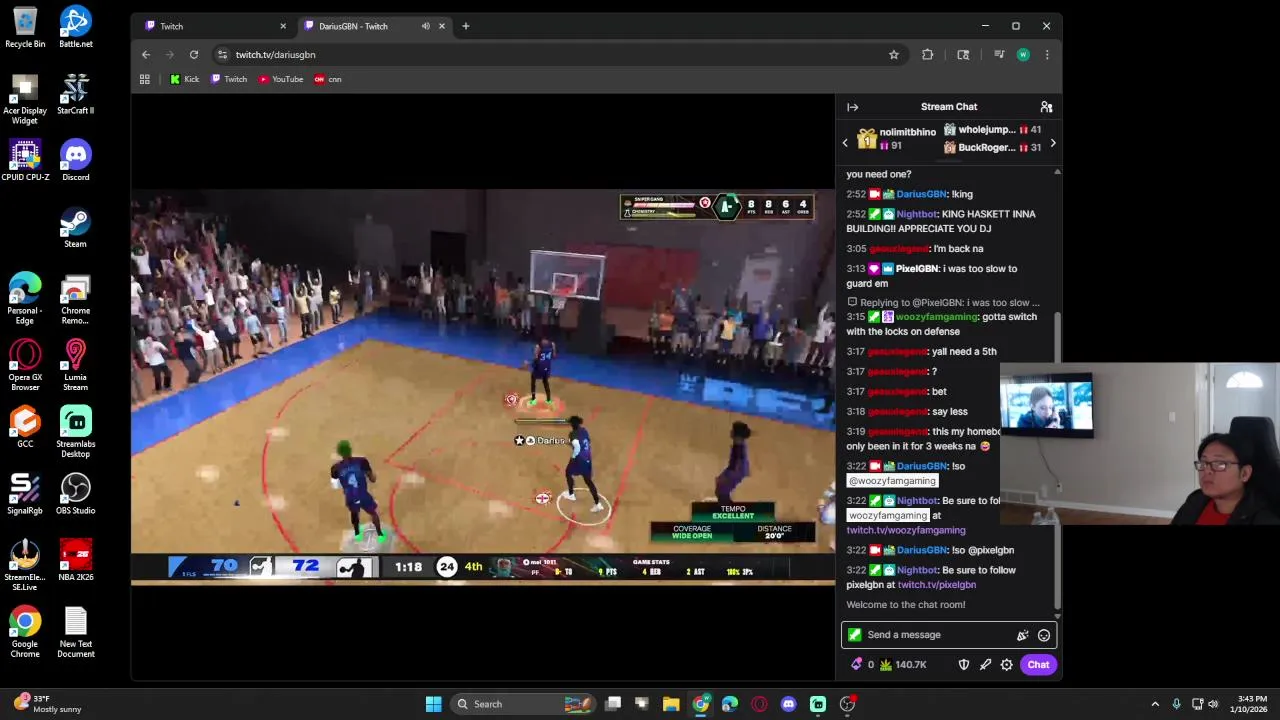Screen dimensions: 1280x720
Task: Send message with the Chat button
Action: (1038, 665)
